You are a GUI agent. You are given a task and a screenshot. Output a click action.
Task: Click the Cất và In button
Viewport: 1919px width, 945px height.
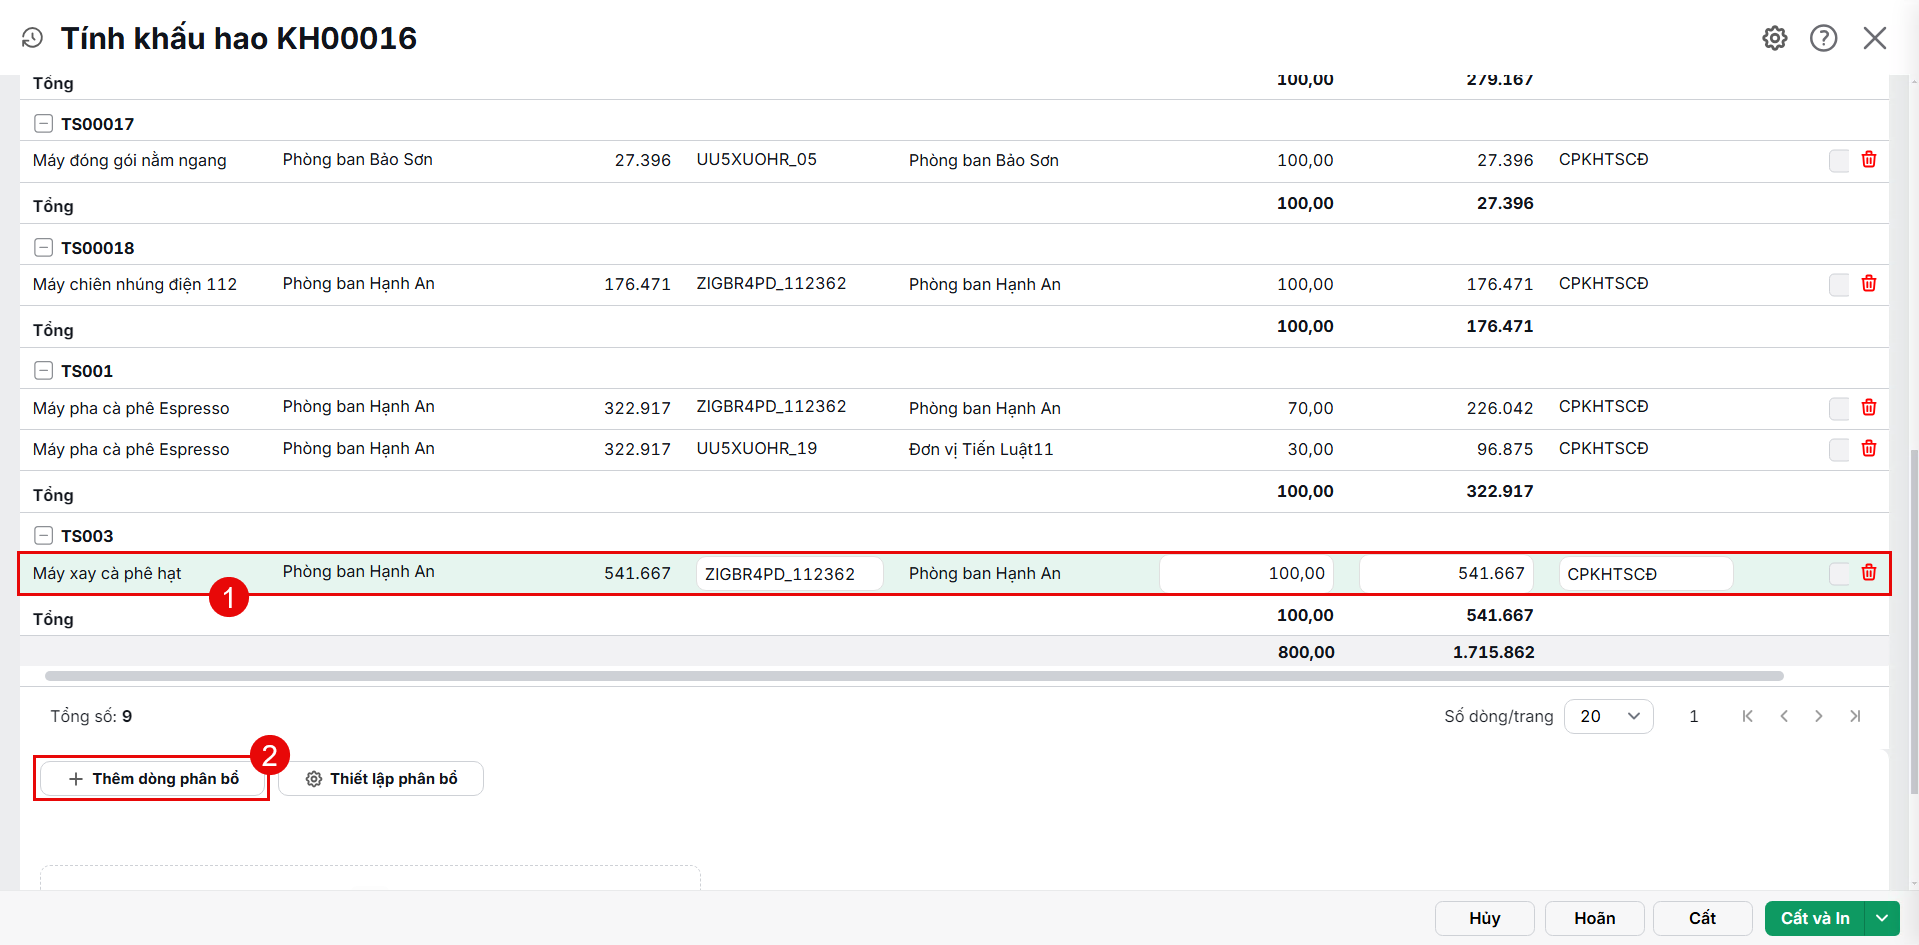tap(1815, 918)
